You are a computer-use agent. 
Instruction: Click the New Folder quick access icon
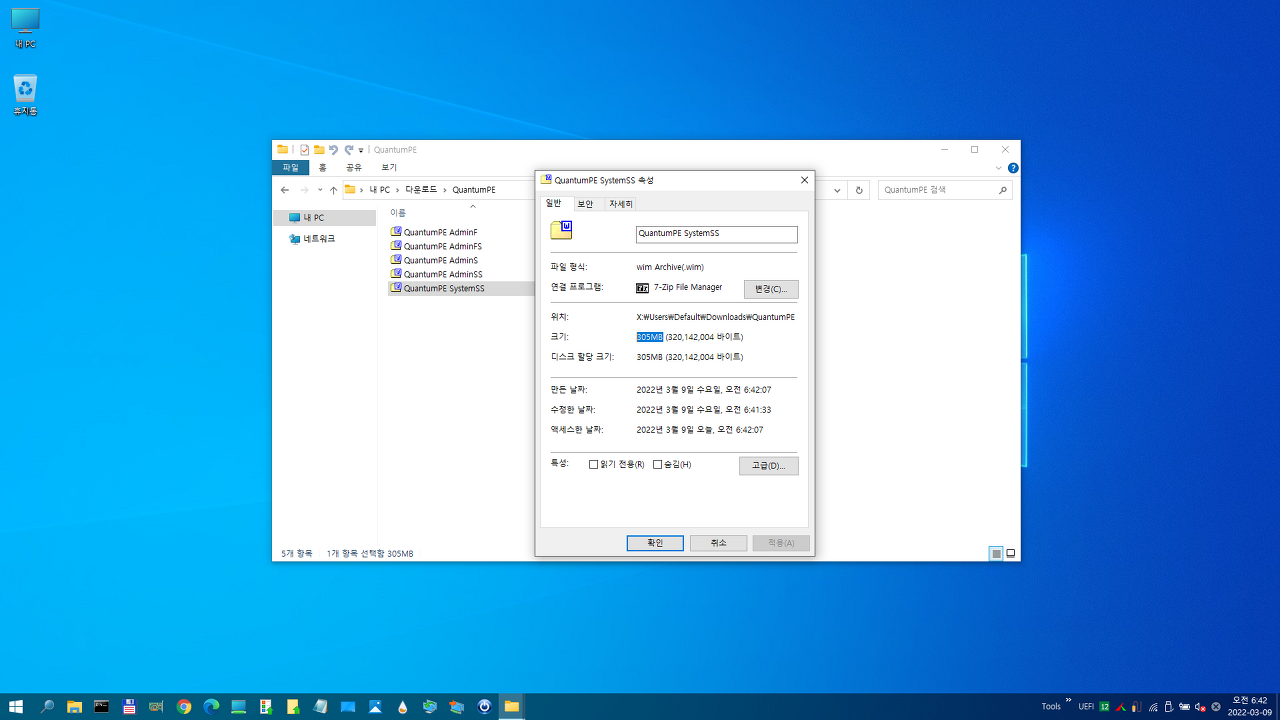pyautogui.click(x=319, y=150)
